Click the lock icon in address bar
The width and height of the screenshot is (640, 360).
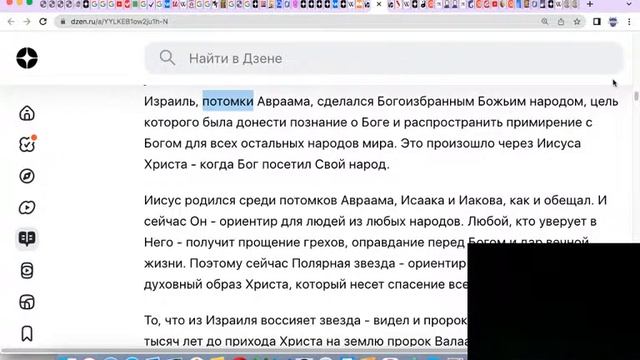point(63,22)
